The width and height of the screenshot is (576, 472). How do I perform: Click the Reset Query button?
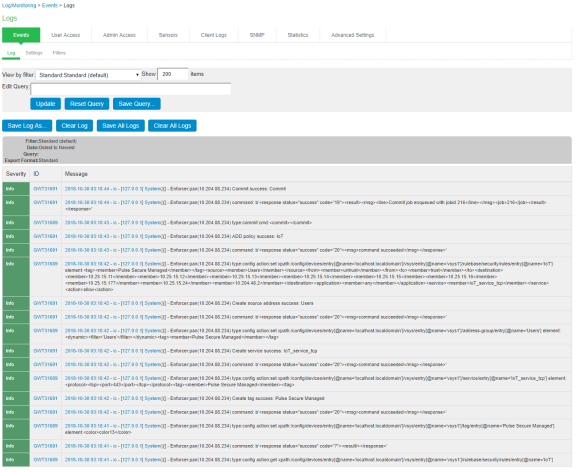click(87, 104)
